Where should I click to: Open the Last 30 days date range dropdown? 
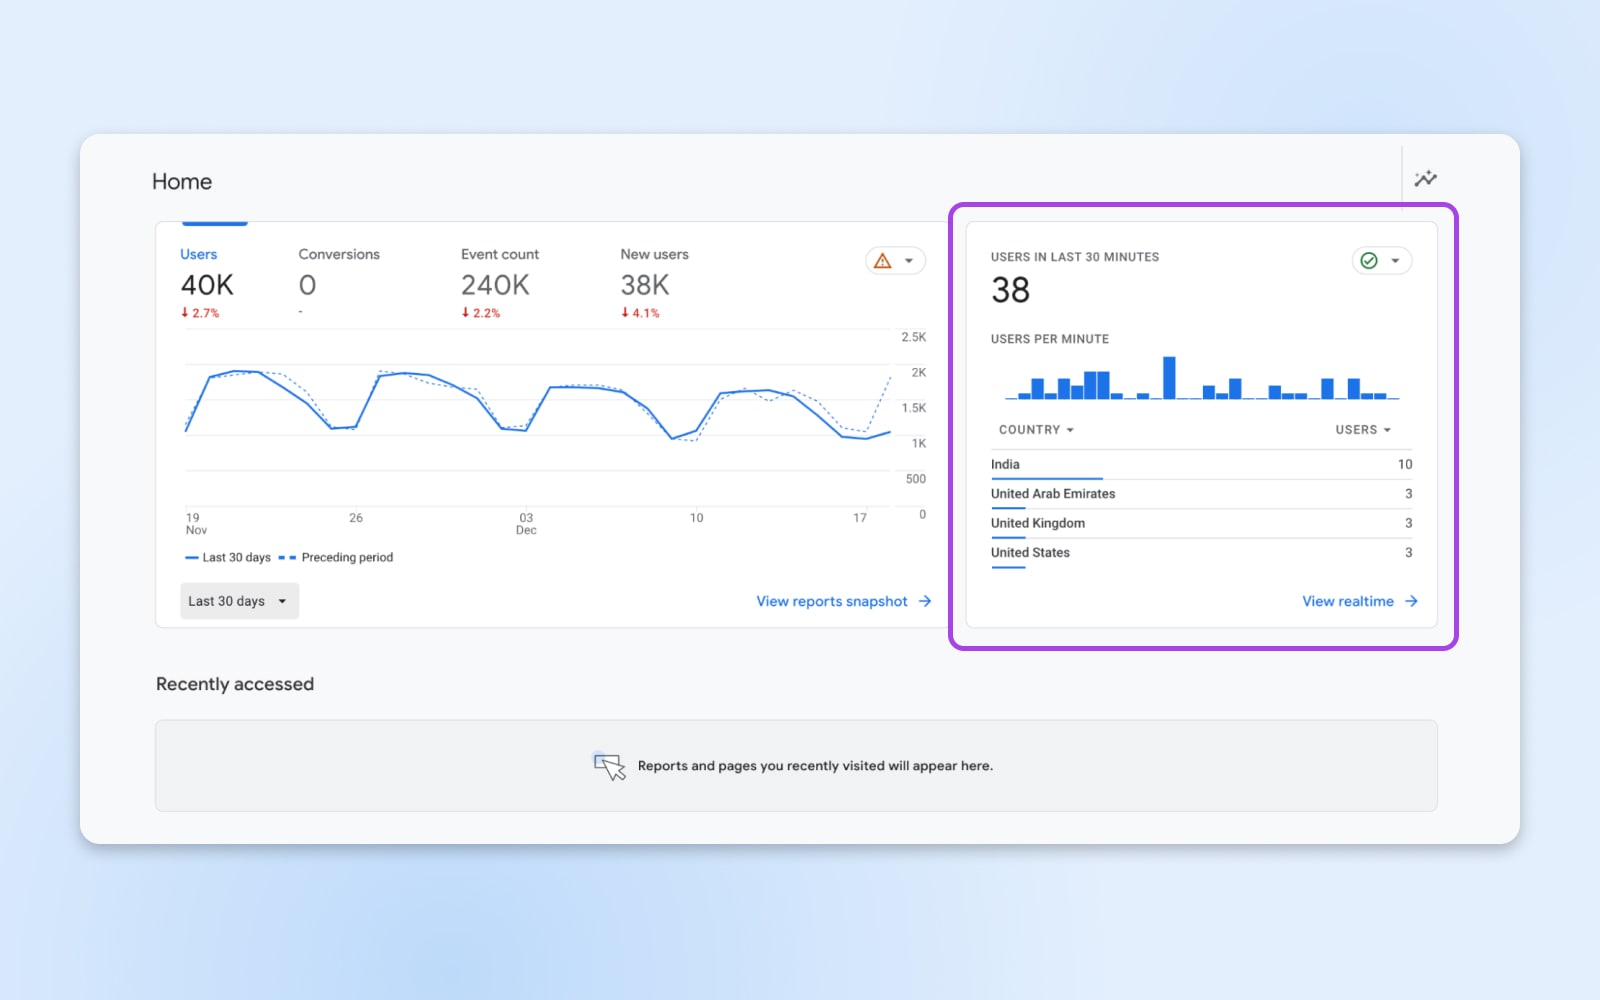(x=238, y=601)
